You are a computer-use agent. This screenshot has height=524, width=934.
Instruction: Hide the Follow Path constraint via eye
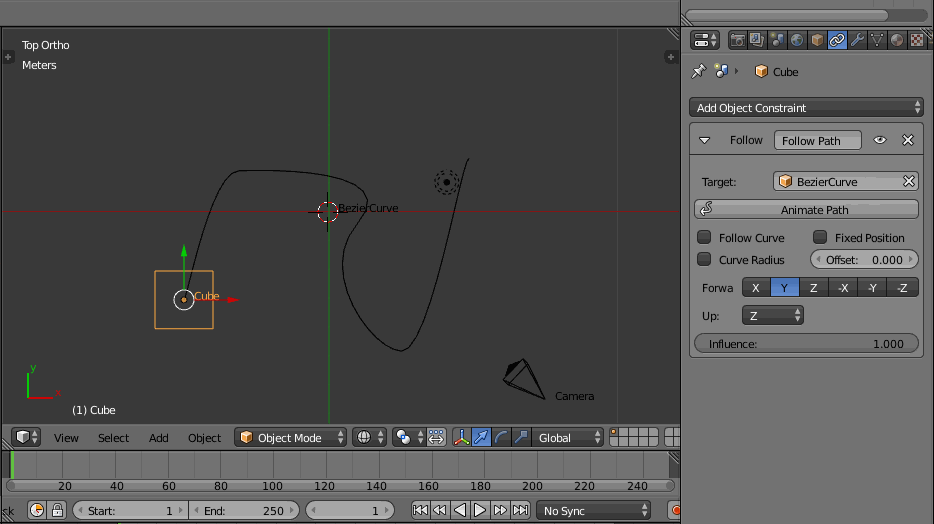click(880, 141)
